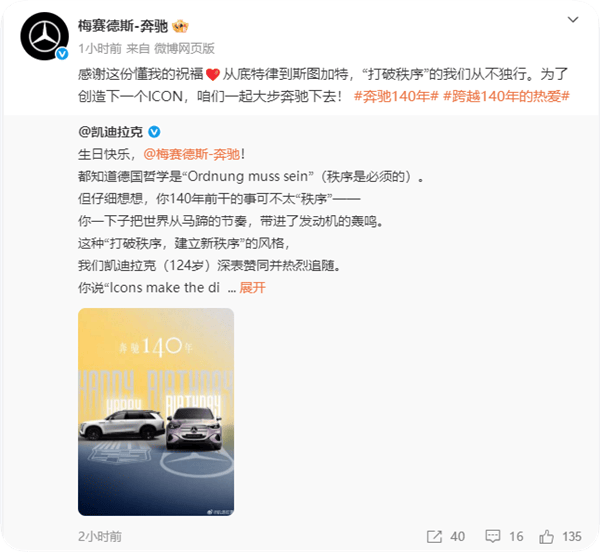The image size is (600, 552).
Task: Click the 2小时前 original post timestamp
Action: pyautogui.click(x=100, y=536)
